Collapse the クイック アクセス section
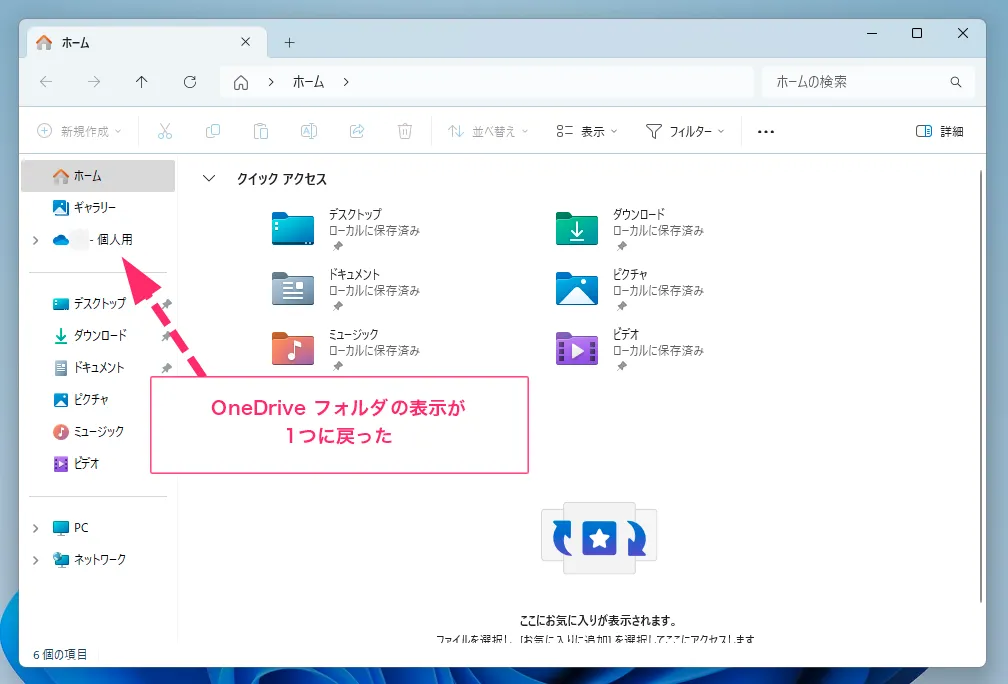This screenshot has width=1008, height=684. [209, 179]
